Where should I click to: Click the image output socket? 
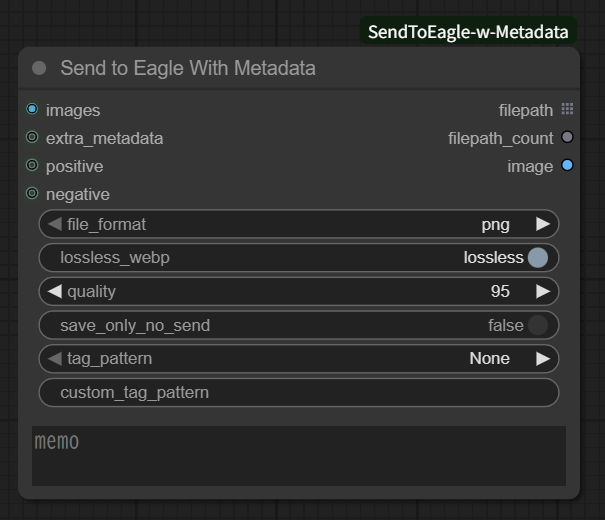tap(567, 165)
